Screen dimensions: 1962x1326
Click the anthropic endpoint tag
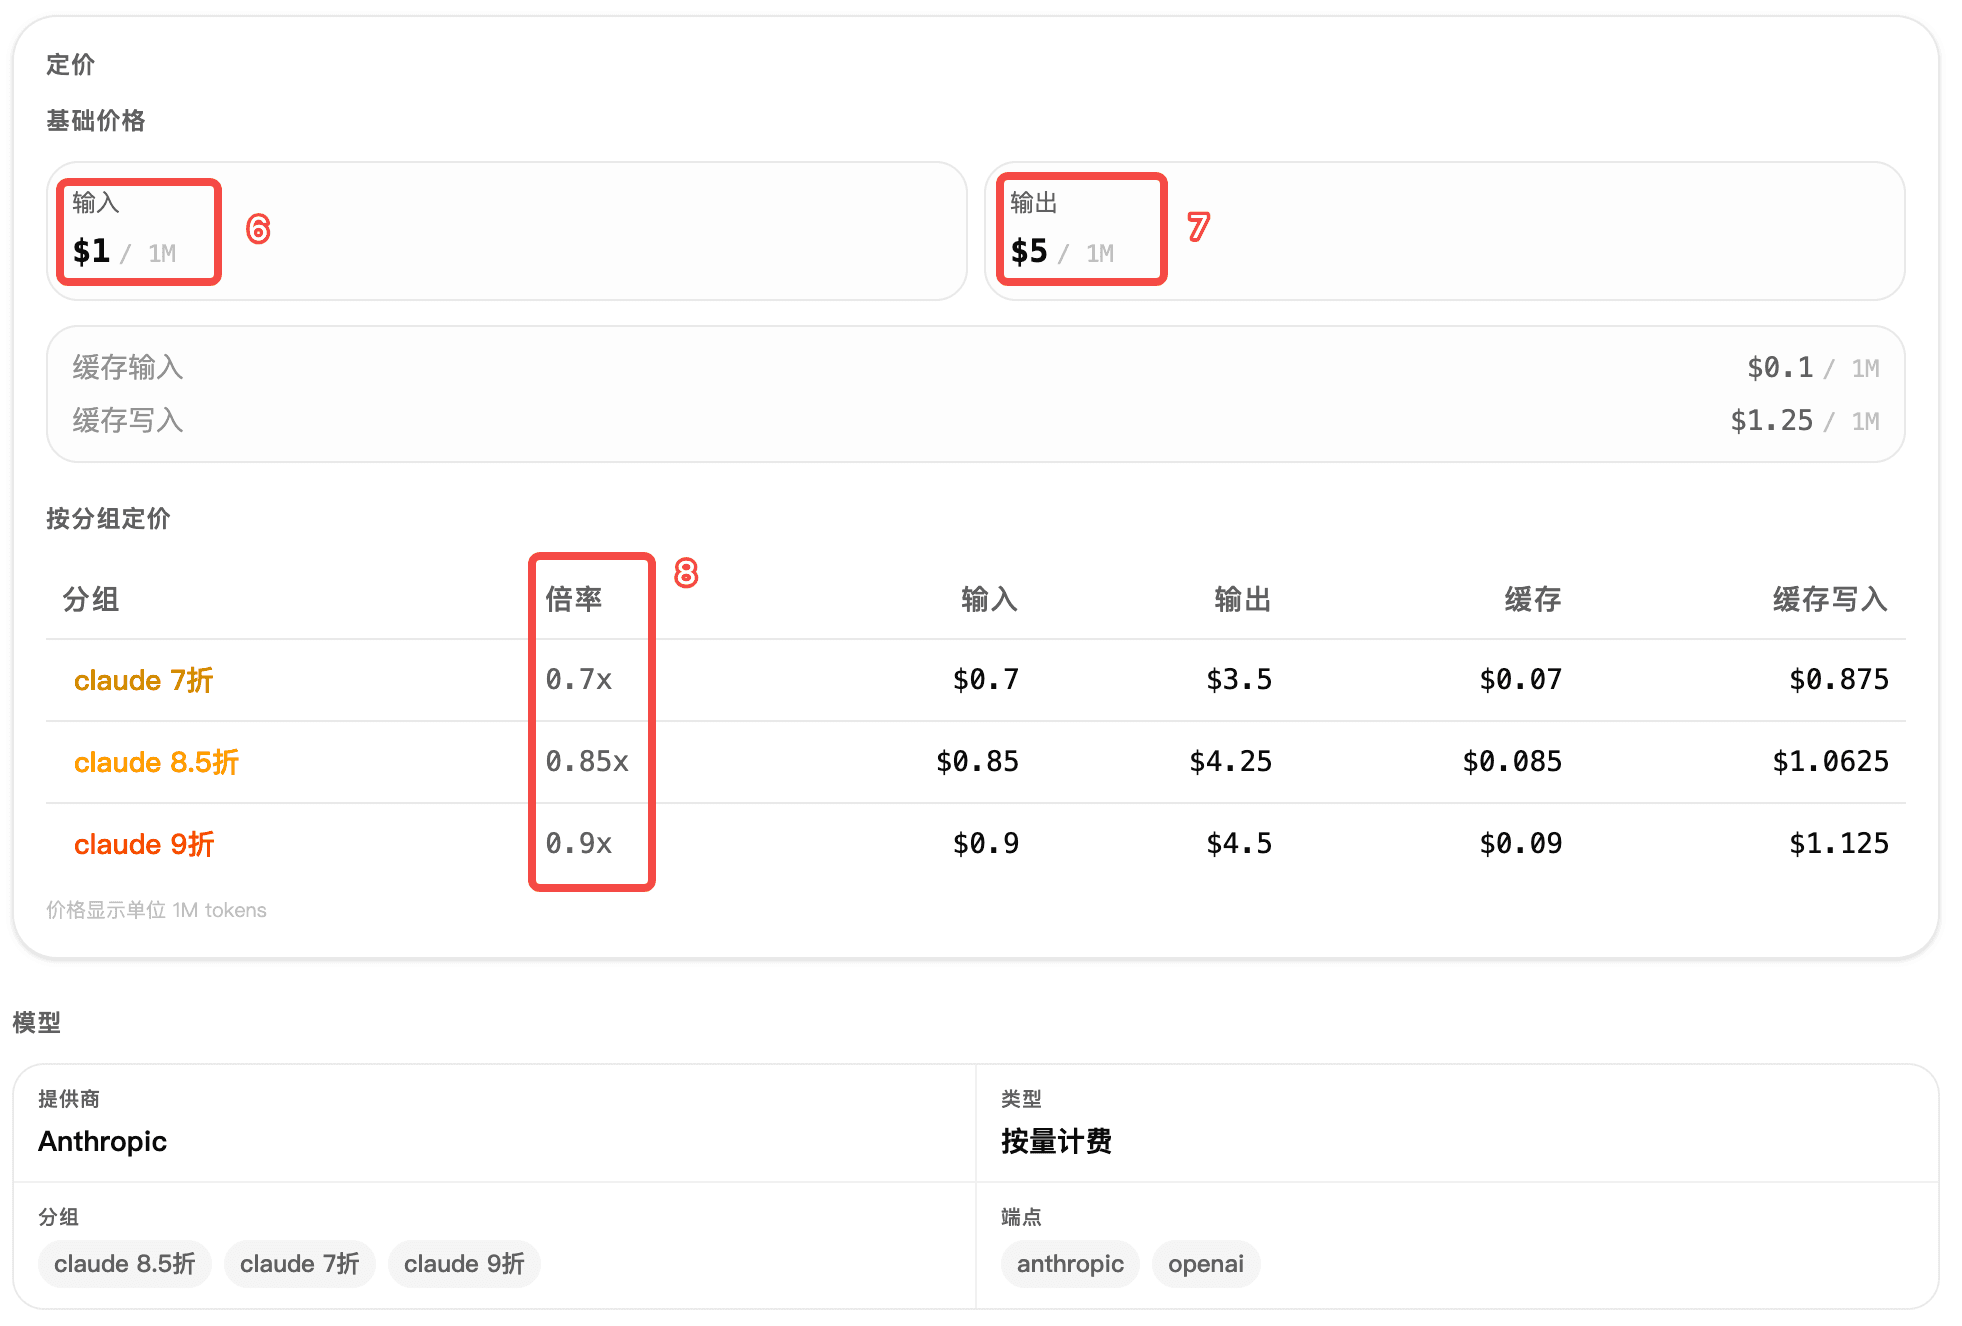(1070, 1264)
